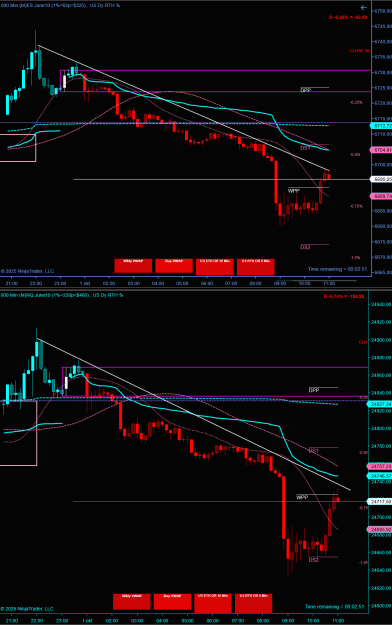
Task: Click the DS1 pivot label in MNQ chart
Action: point(313,450)
